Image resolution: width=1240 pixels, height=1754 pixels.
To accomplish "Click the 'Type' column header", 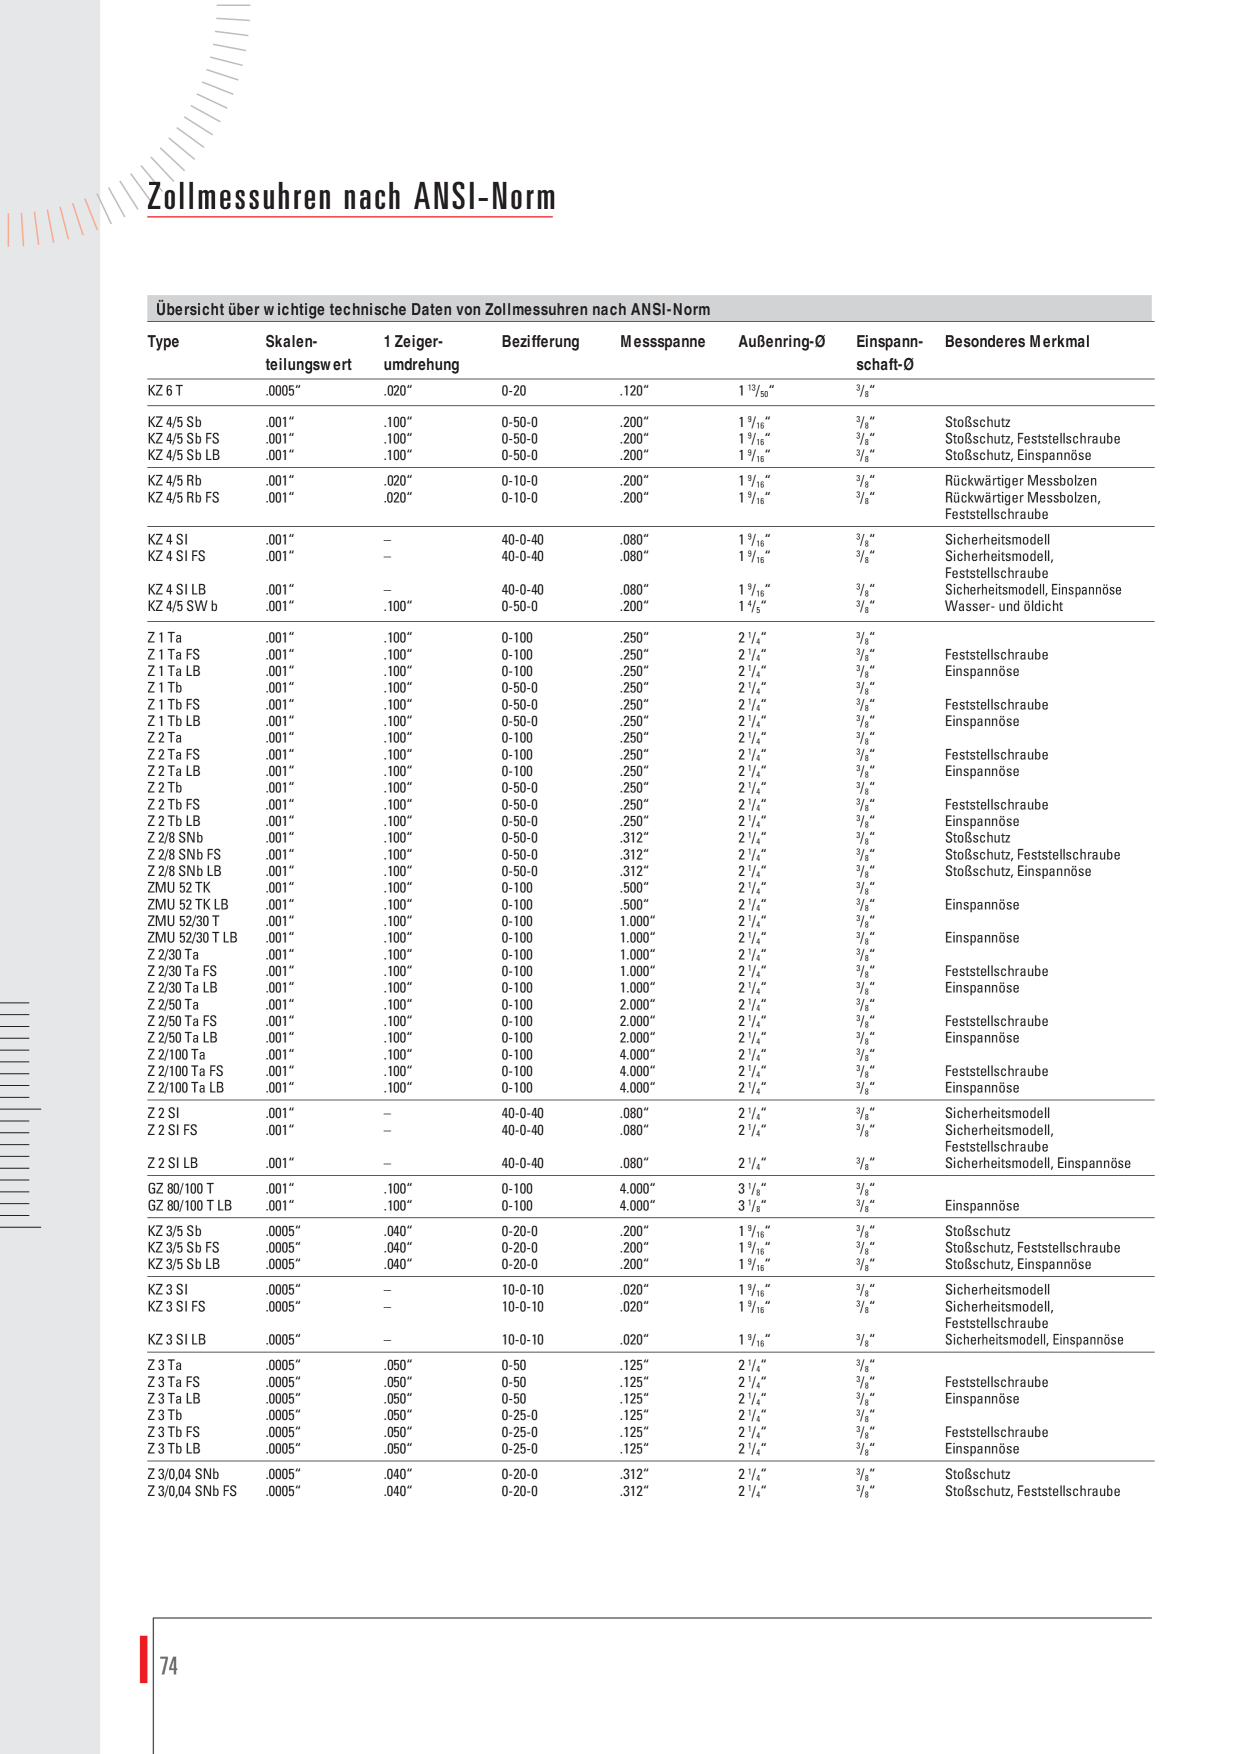I will 163,342.
